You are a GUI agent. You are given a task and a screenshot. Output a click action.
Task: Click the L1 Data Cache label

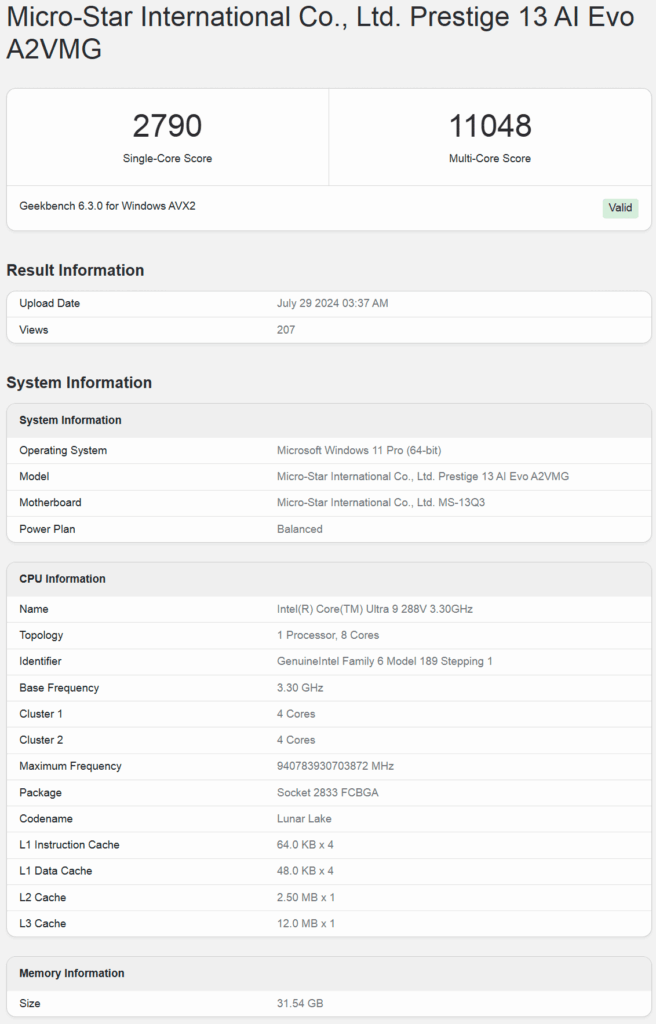pos(56,871)
